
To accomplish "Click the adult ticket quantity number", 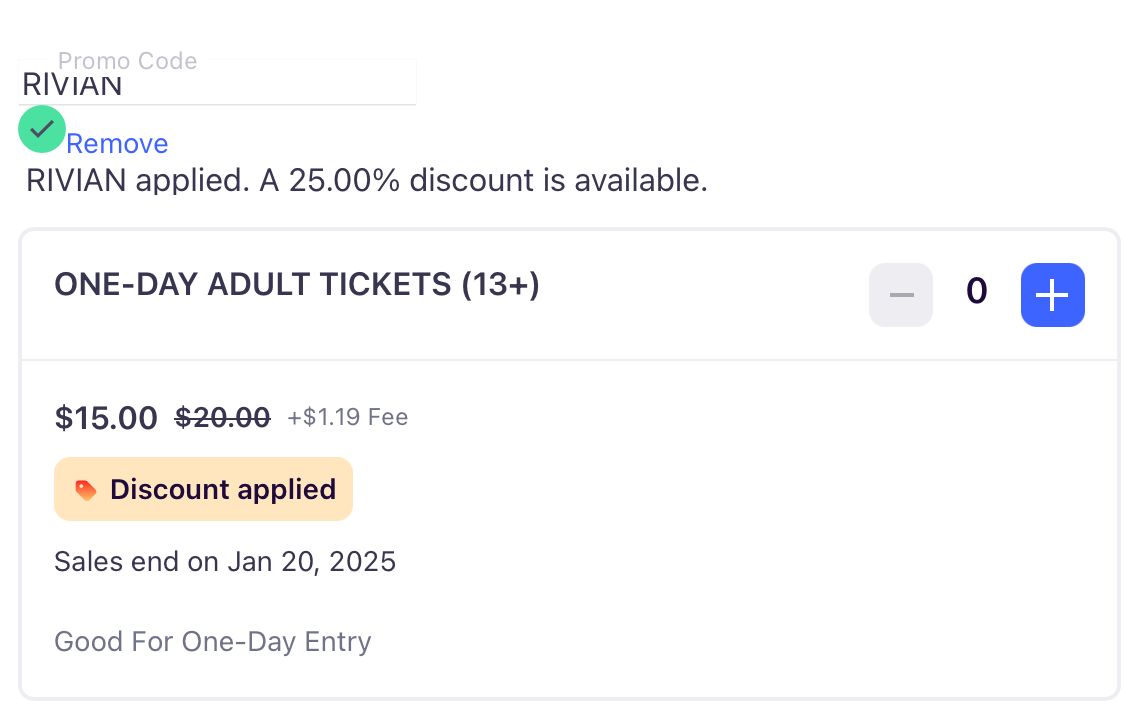I will (x=976, y=291).
